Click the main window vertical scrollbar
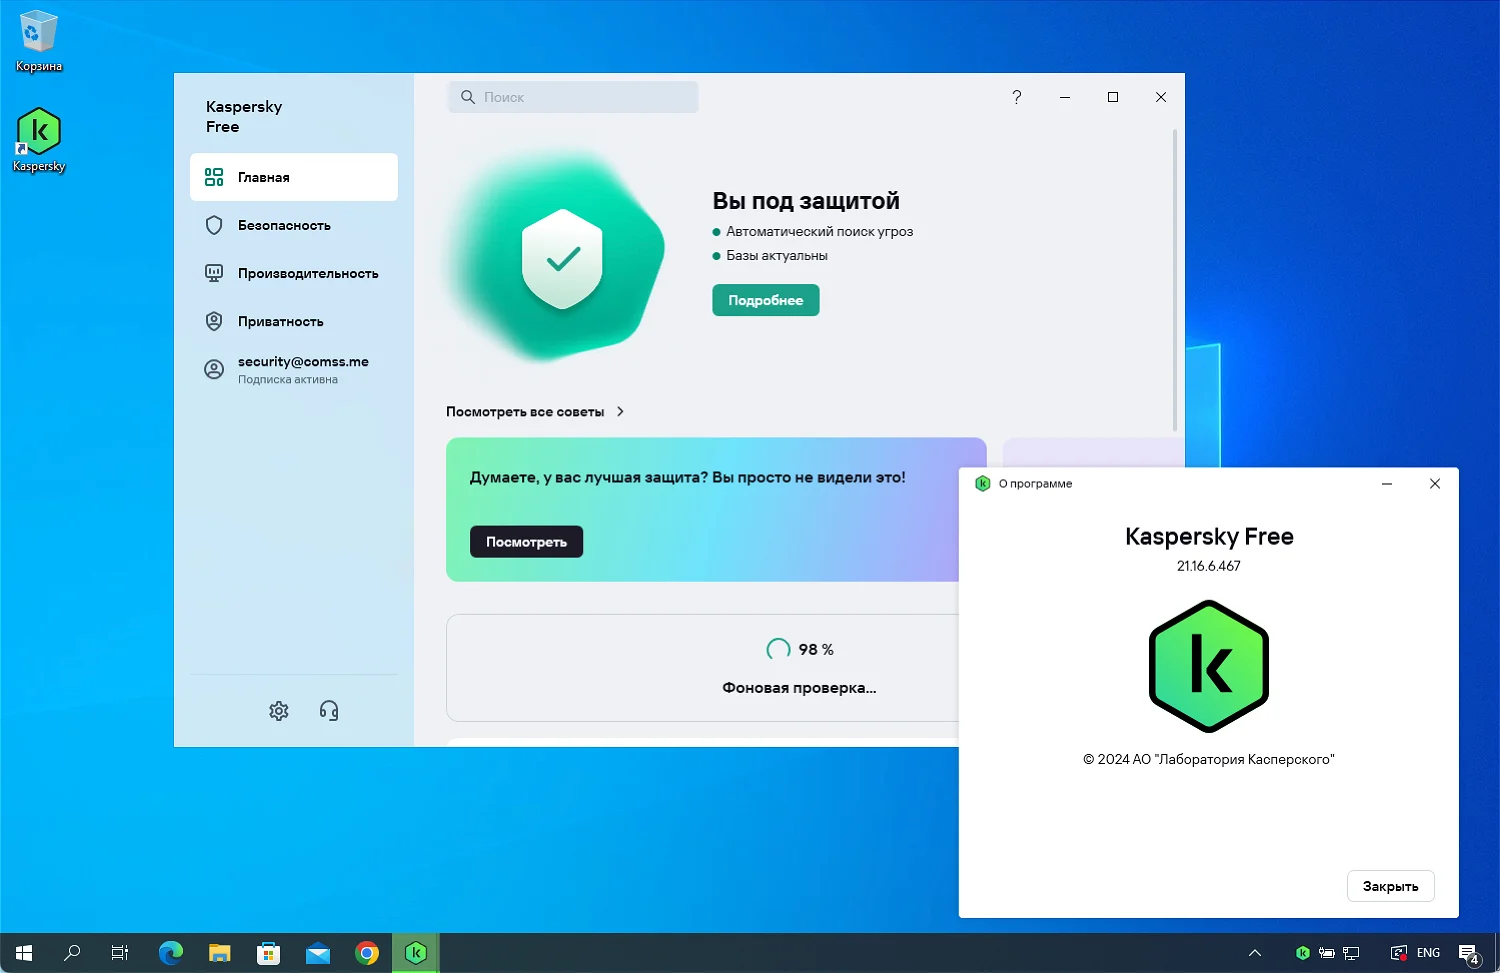The width and height of the screenshot is (1500, 973). 1175,280
